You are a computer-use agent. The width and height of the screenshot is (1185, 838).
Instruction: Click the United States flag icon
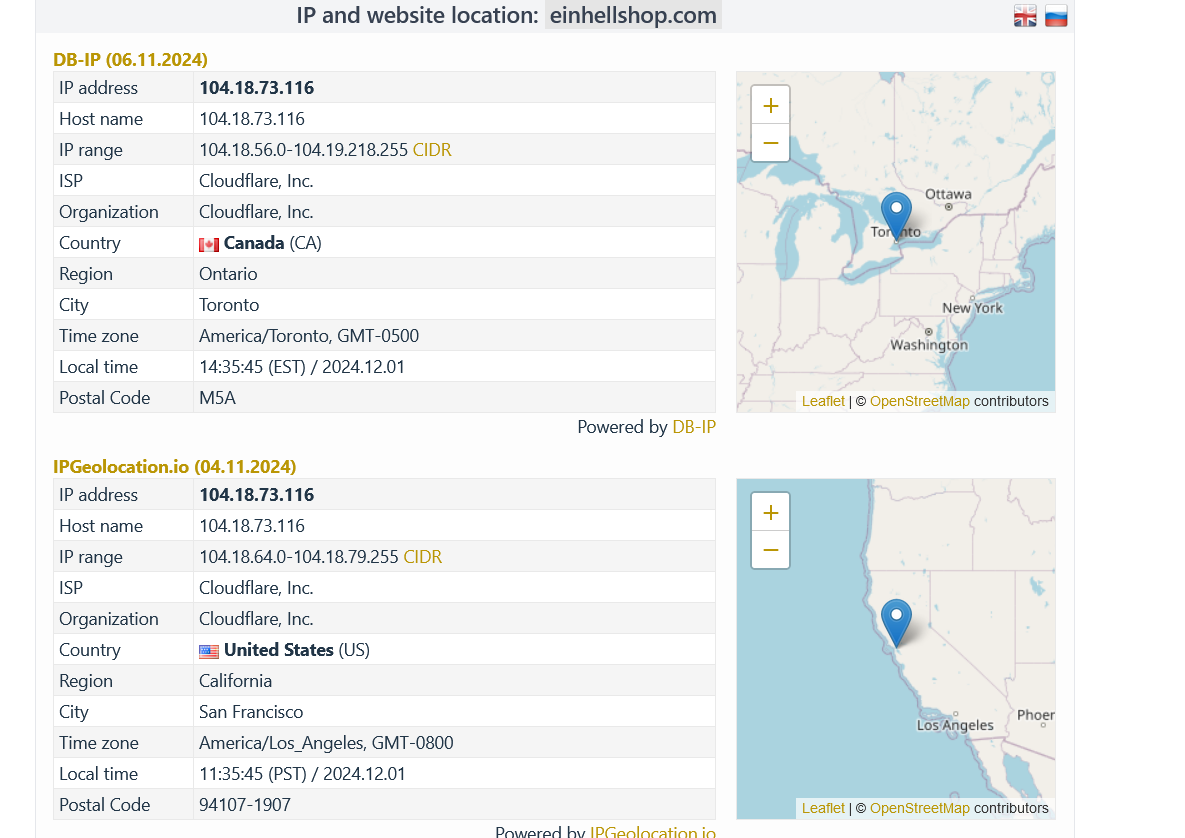click(209, 651)
